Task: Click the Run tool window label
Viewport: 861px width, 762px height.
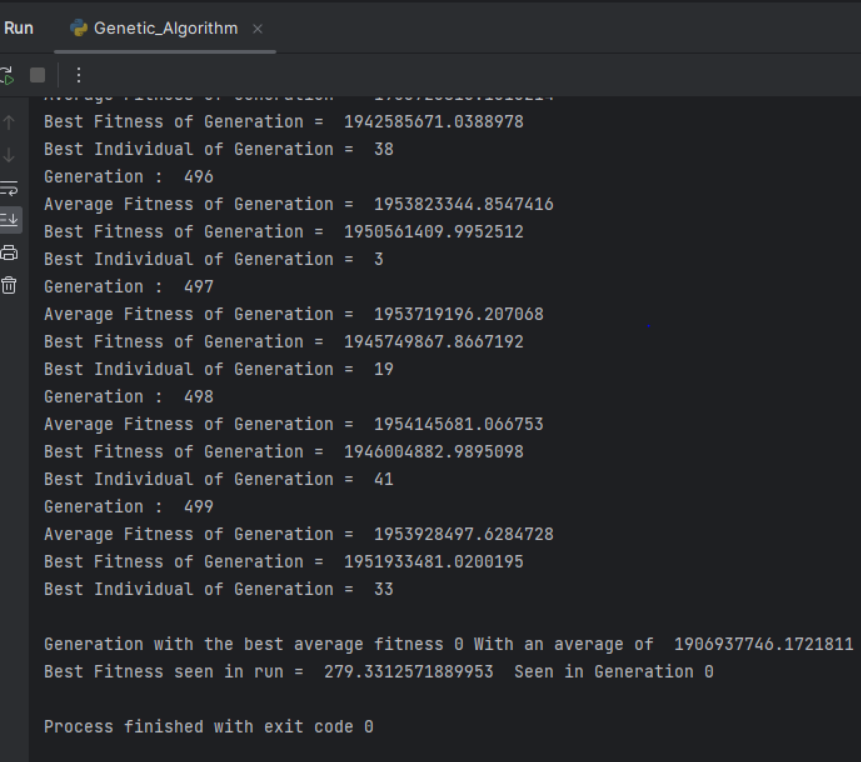Action: point(18,28)
